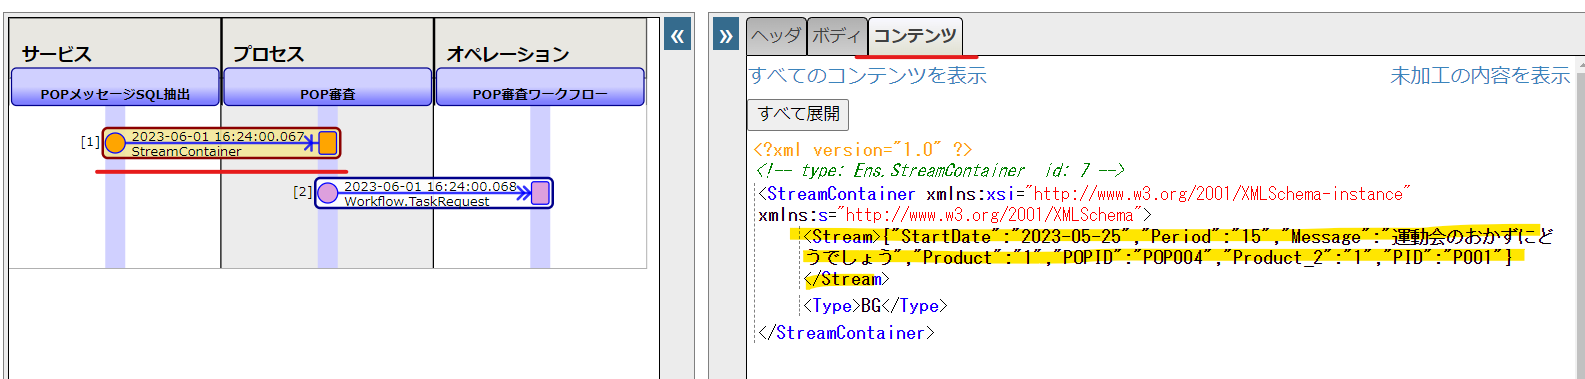
Task: Click the POPメッセージSQL抽出 service header
Action: pyautogui.click(x=115, y=87)
